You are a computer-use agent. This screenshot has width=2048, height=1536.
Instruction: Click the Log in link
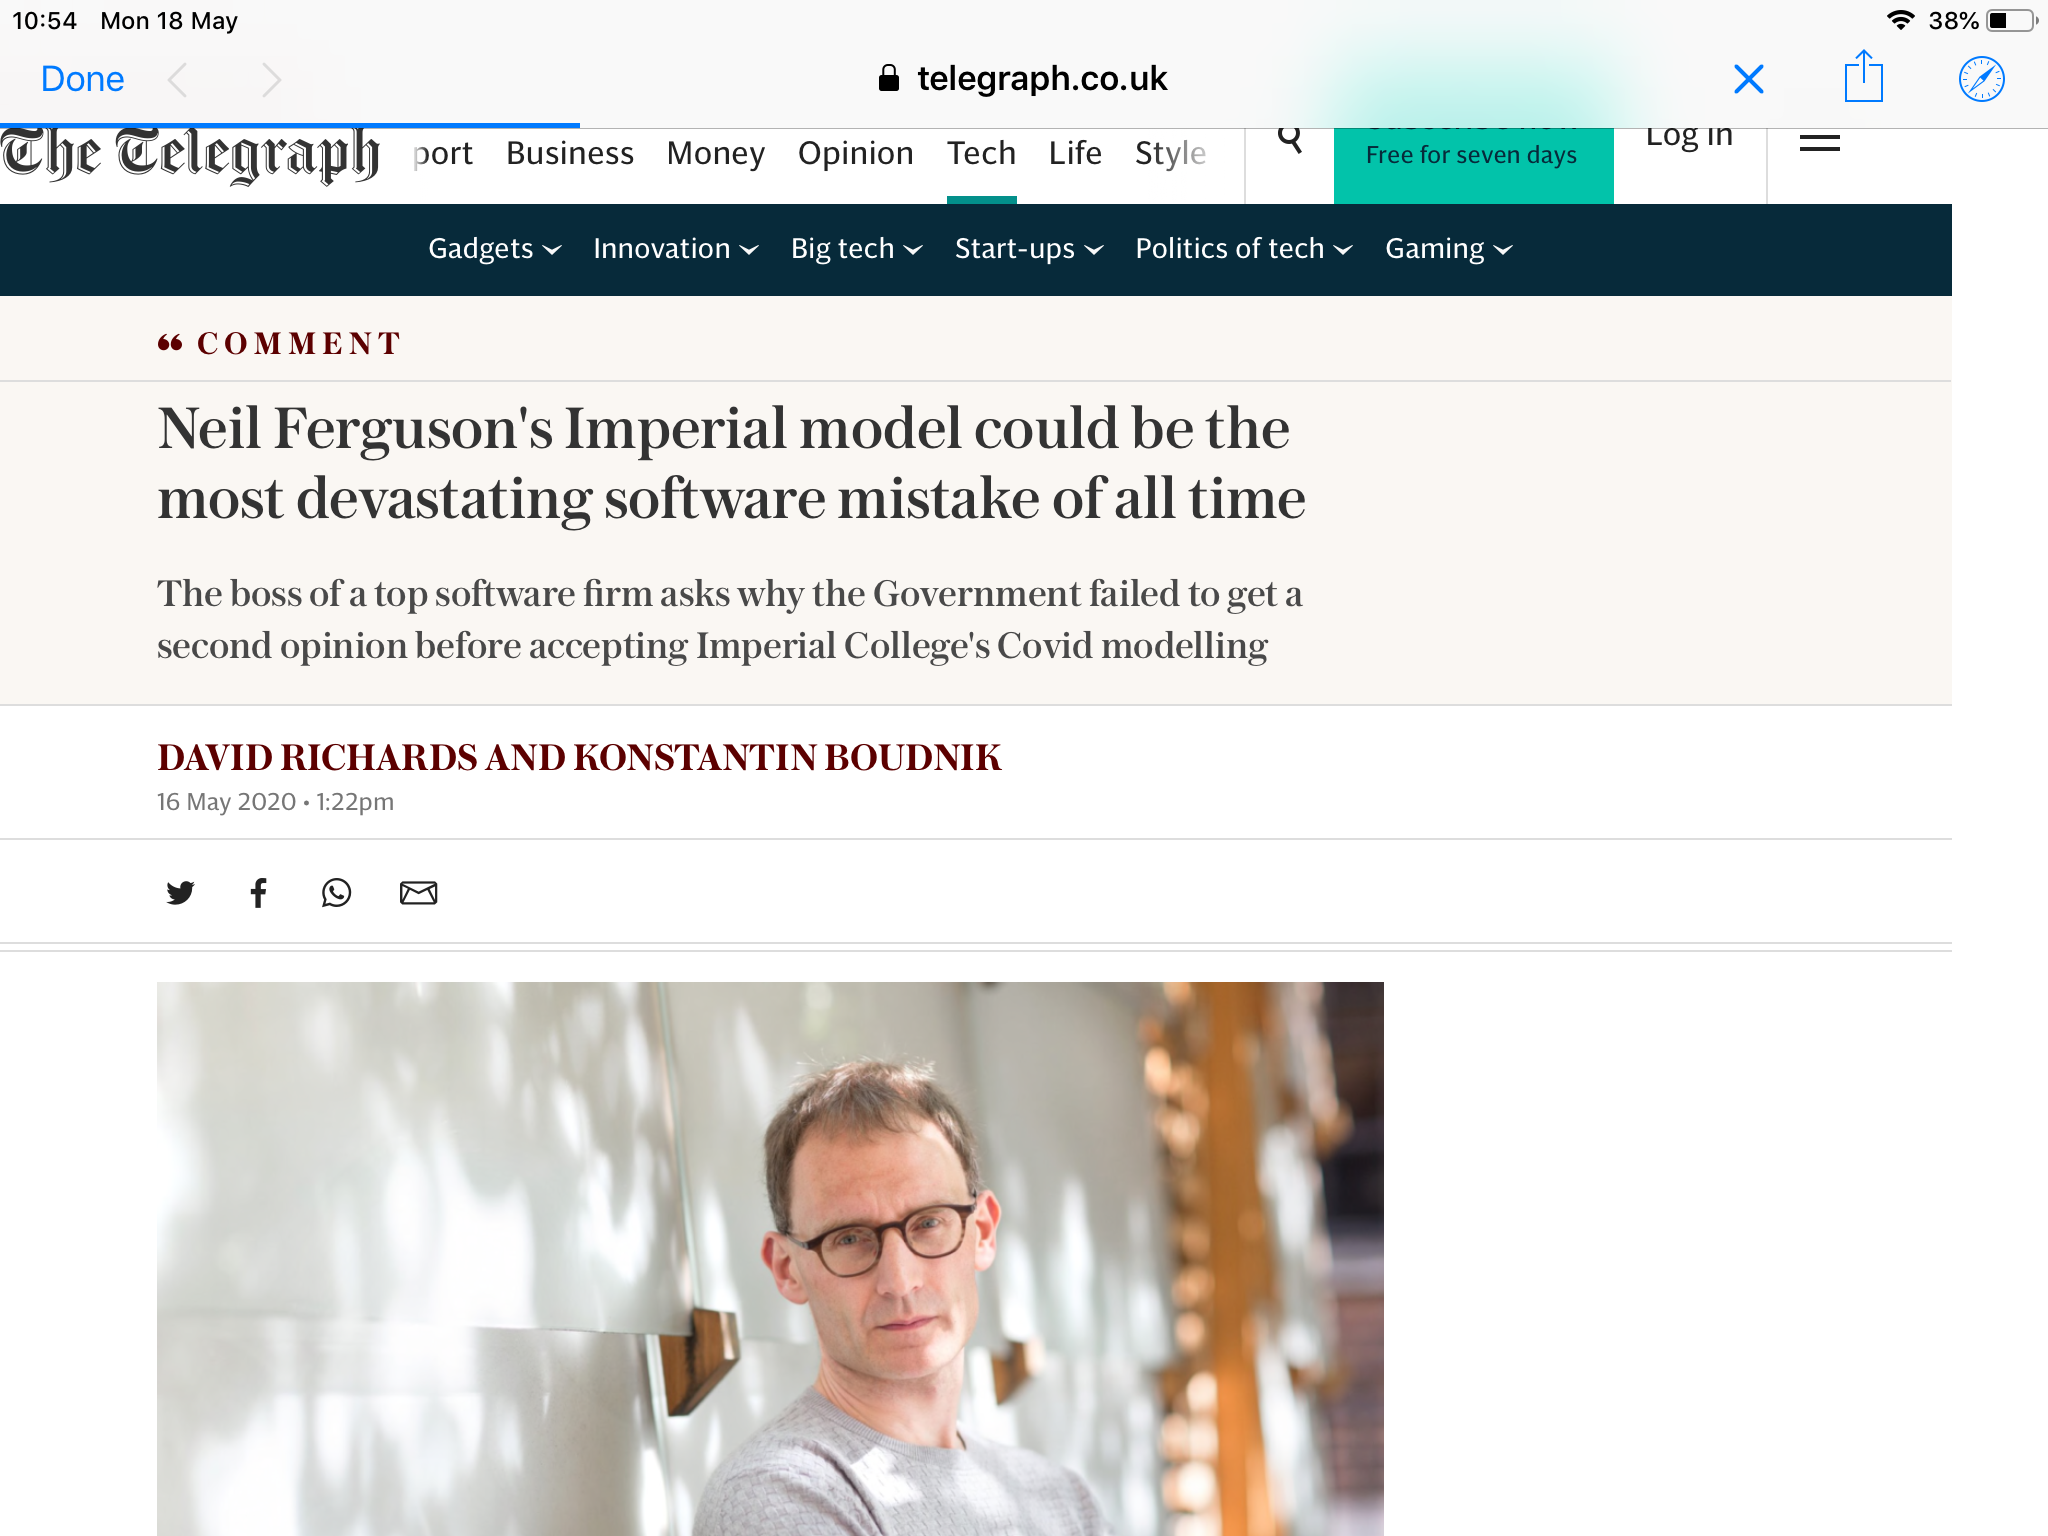point(1689,138)
